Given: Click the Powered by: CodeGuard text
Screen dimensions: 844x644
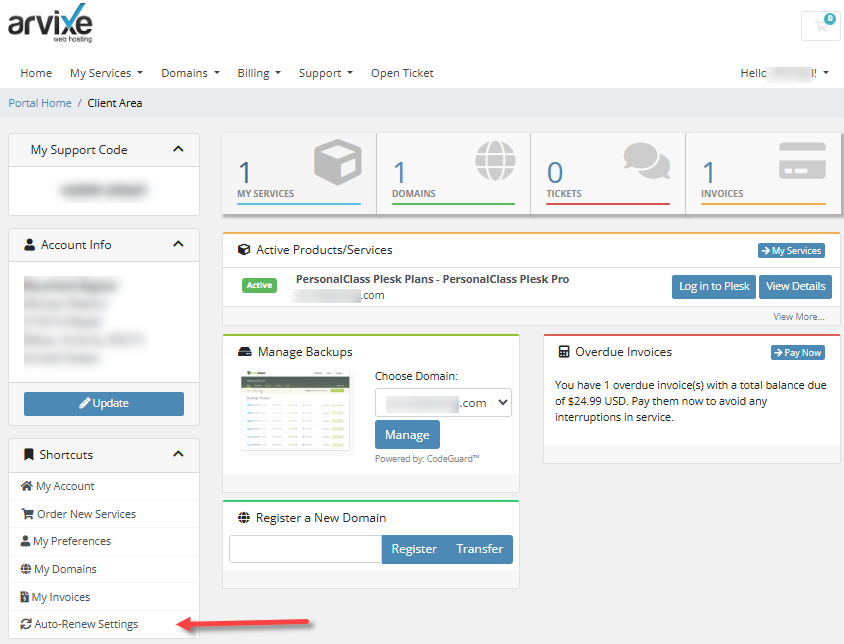Looking at the screenshot, I should pyautogui.click(x=427, y=459).
